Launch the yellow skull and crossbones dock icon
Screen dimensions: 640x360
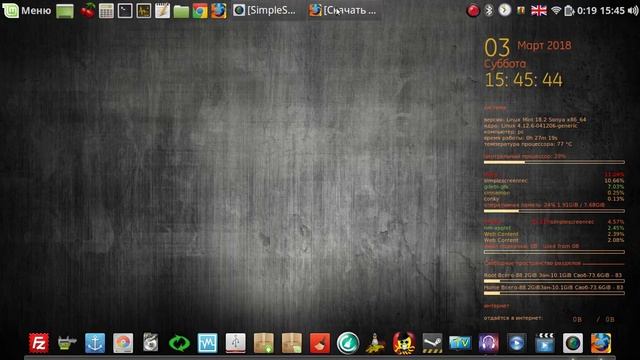[404, 343]
